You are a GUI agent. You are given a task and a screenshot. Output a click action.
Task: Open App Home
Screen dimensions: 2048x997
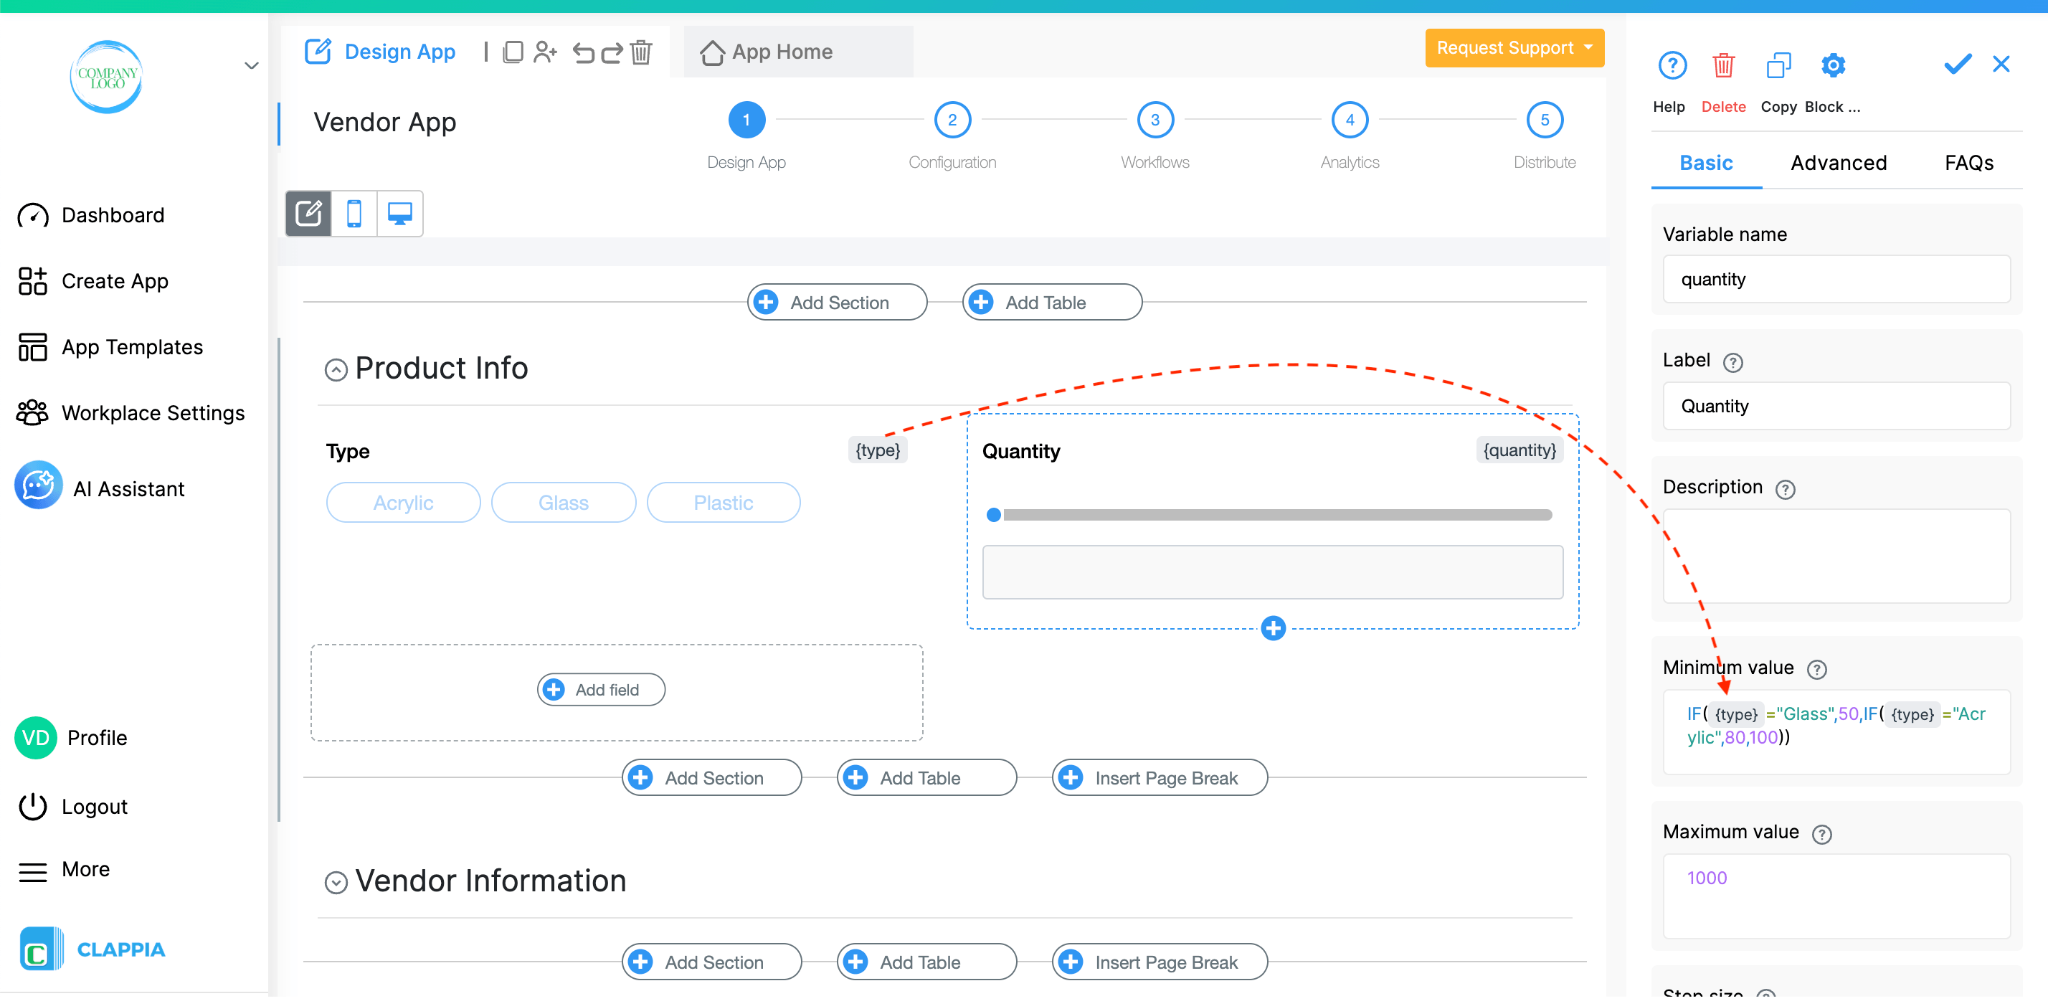click(x=767, y=52)
